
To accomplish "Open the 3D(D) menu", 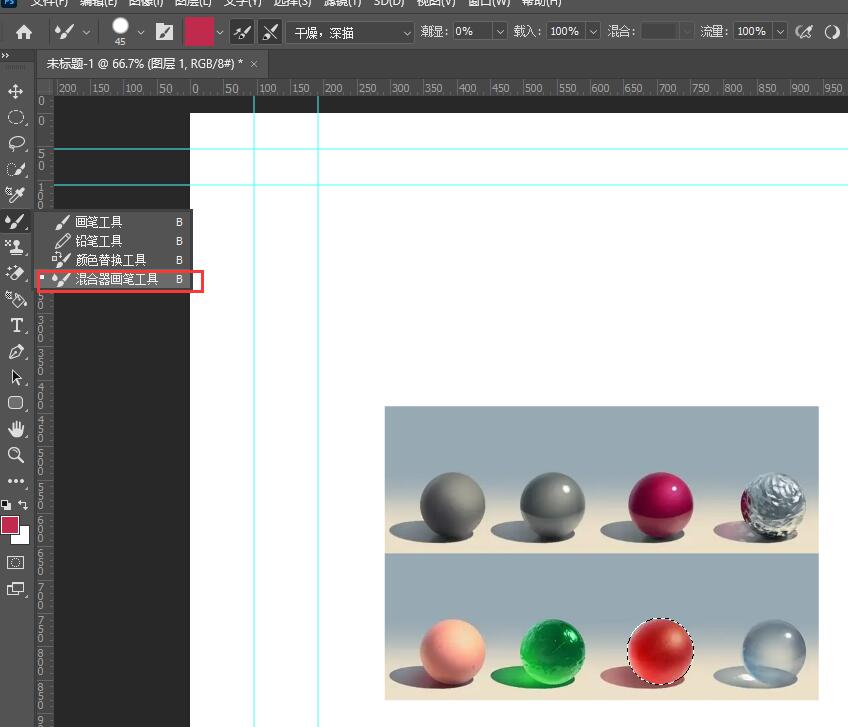I will click(388, 3).
